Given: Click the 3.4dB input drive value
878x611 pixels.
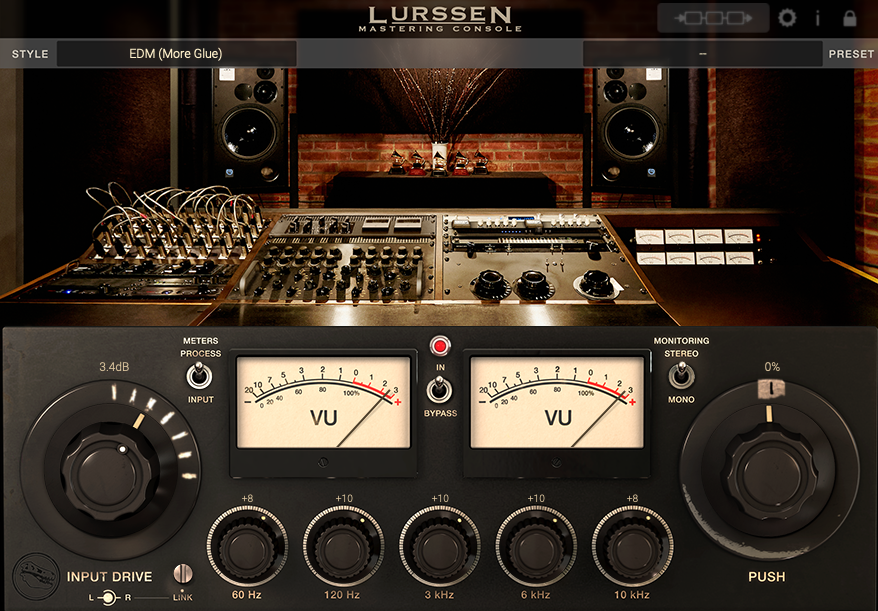Looking at the screenshot, I should (x=114, y=367).
